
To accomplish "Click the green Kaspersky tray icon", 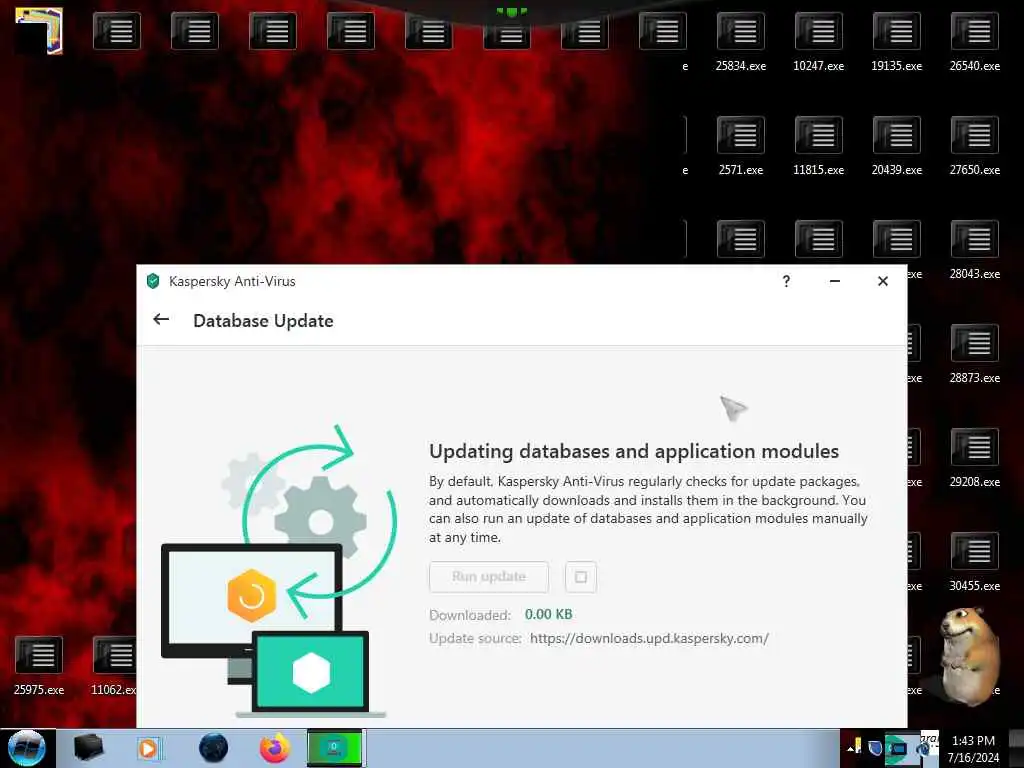I will coord(896,748).
